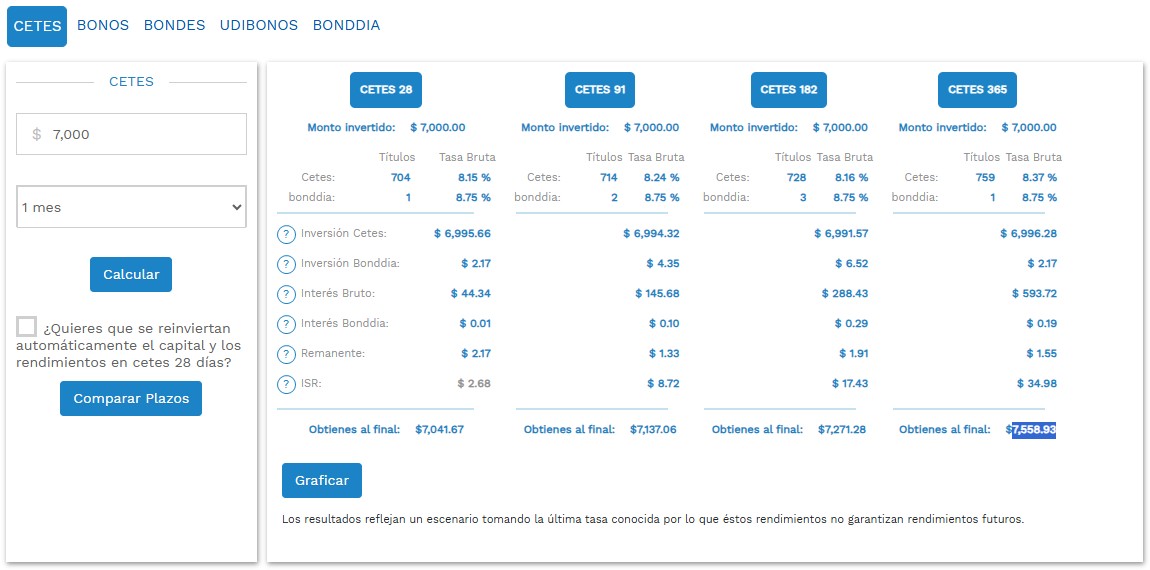1150x570 pixels.
Task: Click help icon beside Inversión Cetes
Action: (287, 234)
